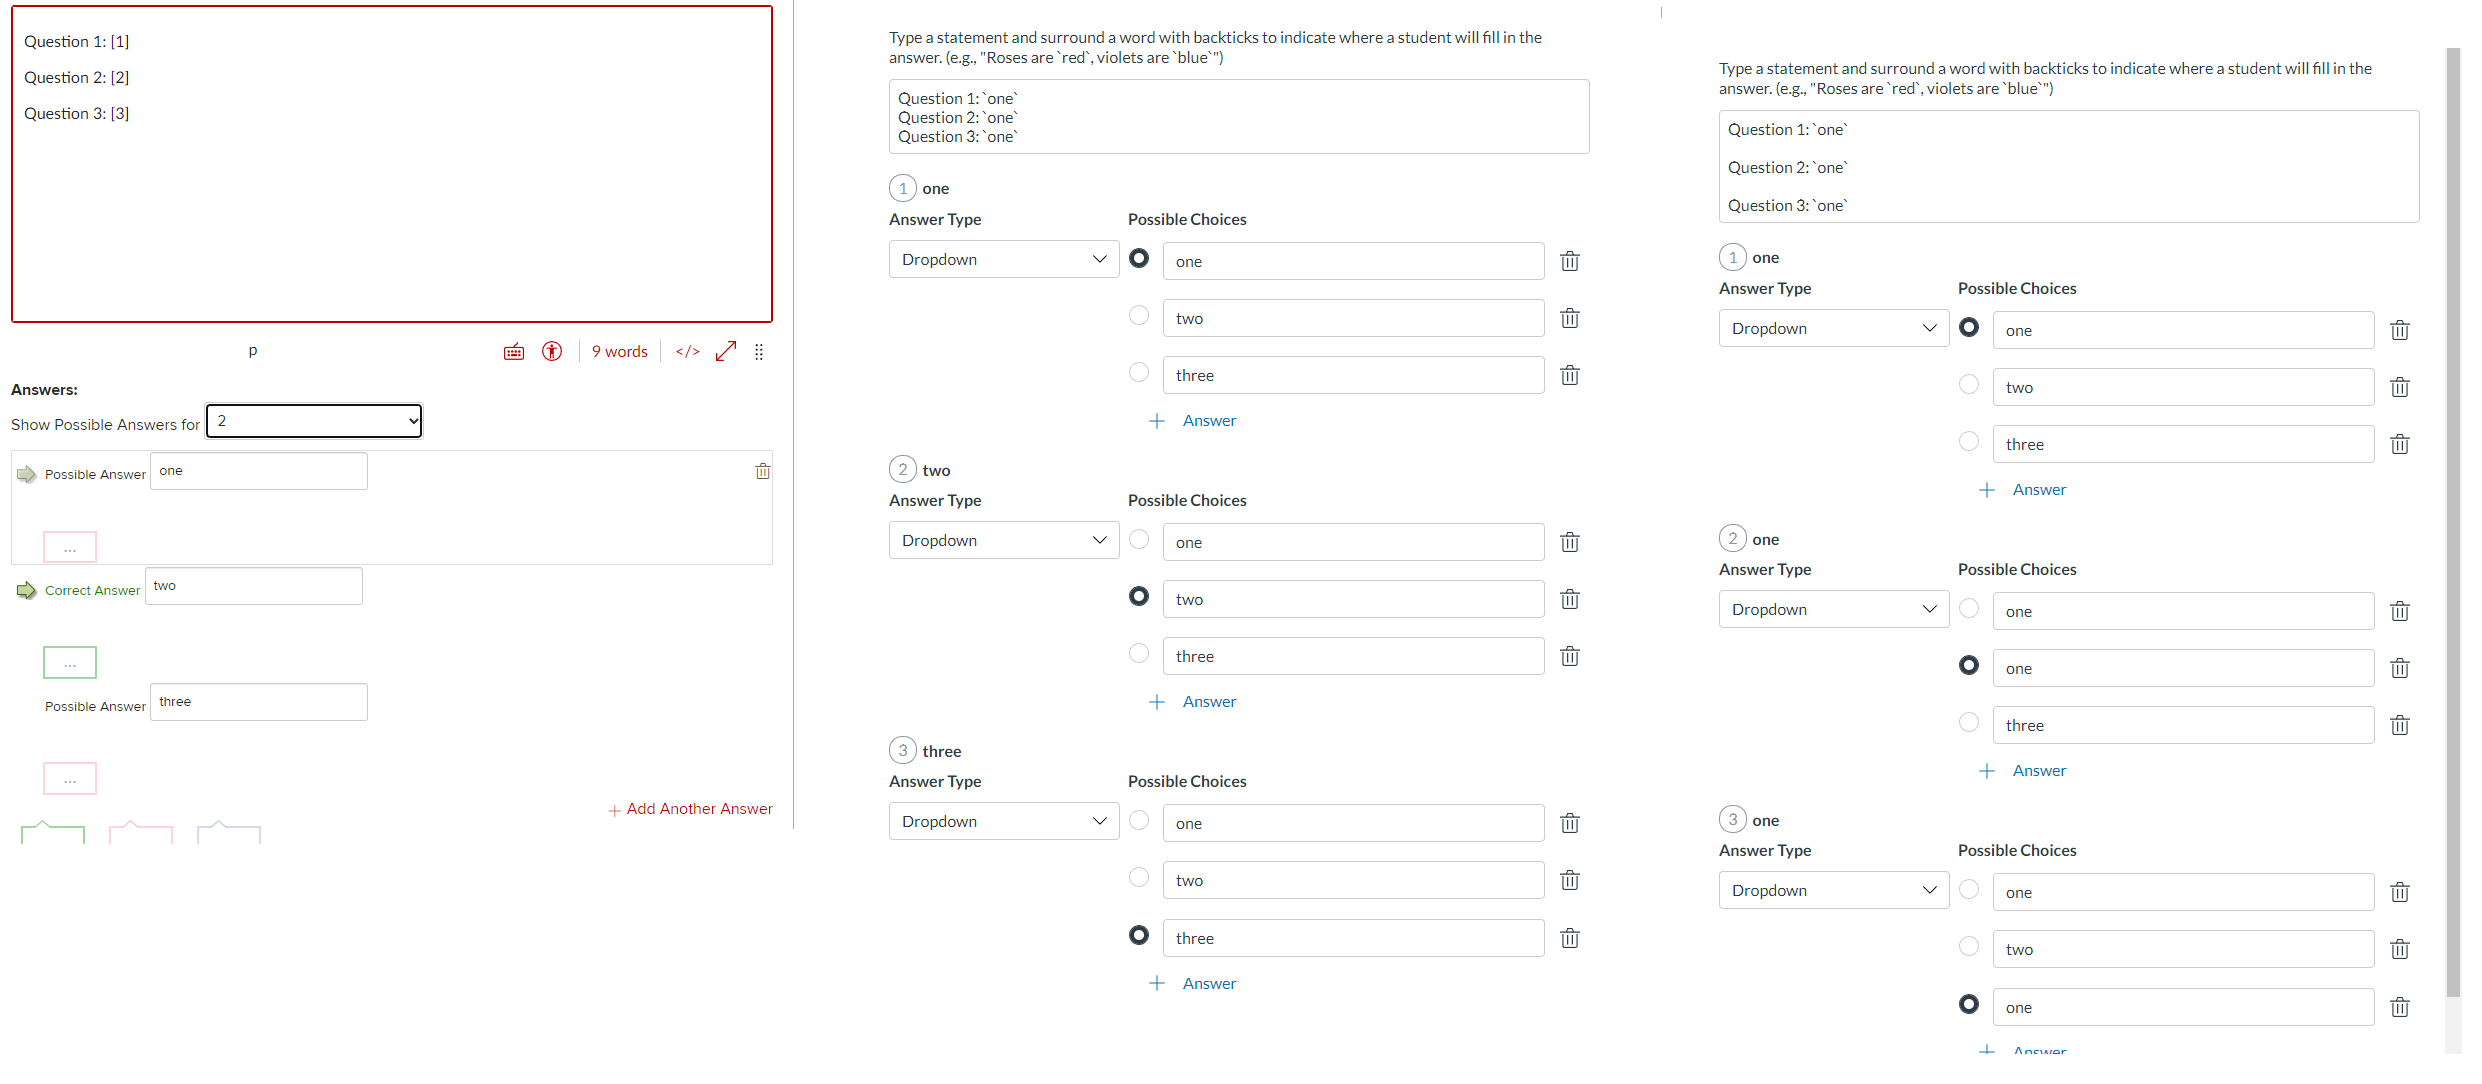Open the Answer Type dropdown for question 1

click(1003, 258)
